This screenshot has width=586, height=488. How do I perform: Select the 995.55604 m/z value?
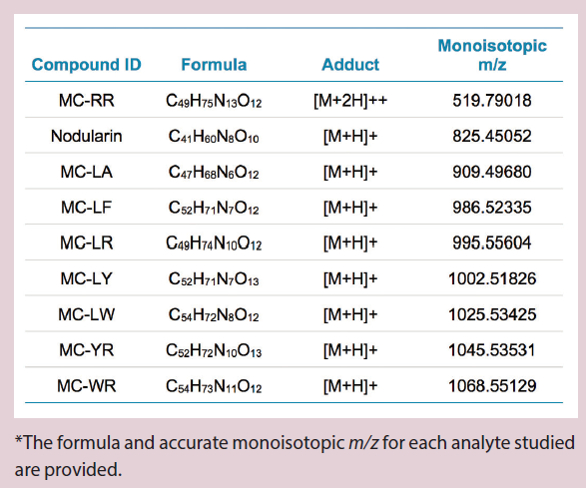pos(492,243)
